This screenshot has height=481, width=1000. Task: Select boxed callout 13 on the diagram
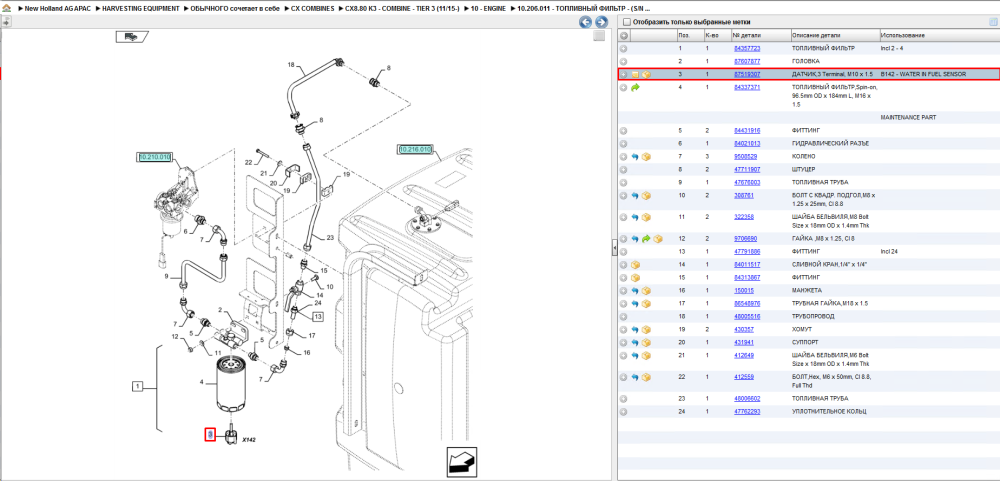coord(318,316)
